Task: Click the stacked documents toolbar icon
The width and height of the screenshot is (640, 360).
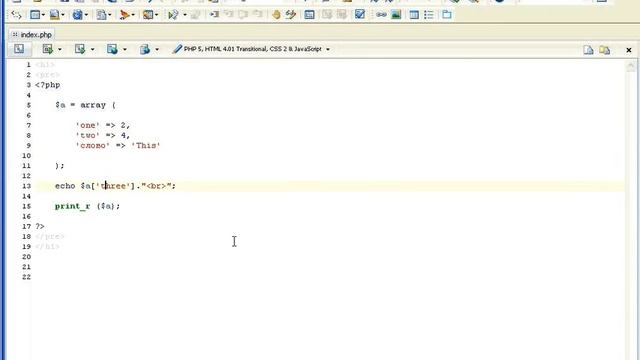Action: click(101, 15)
